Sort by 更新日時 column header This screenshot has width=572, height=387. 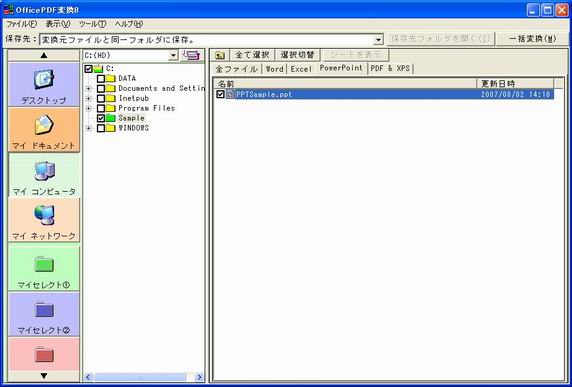(x=515, y=84)
